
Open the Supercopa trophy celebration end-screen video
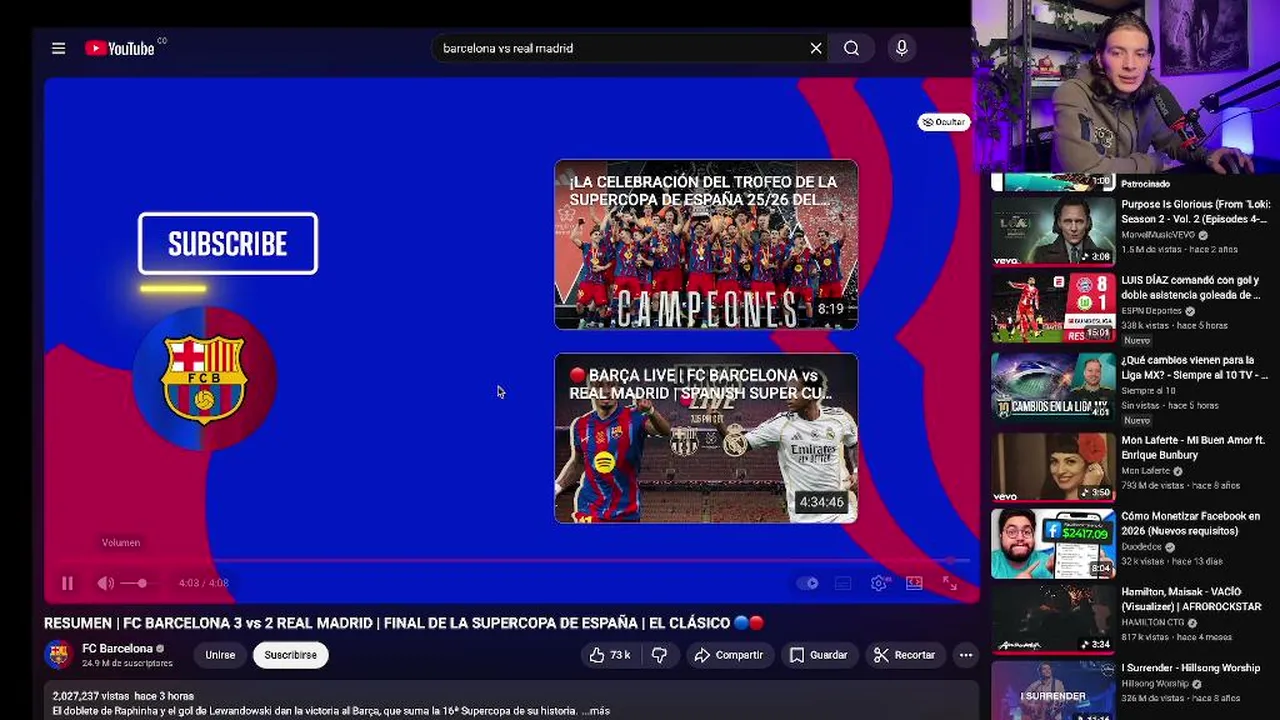[x=706, y=245]
